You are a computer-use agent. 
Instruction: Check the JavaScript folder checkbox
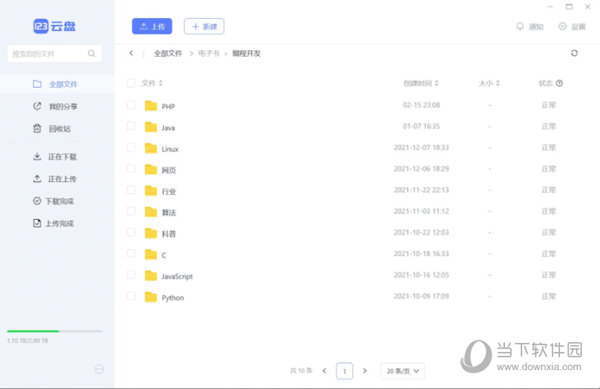pyautogui.click(x=131, y=275)
